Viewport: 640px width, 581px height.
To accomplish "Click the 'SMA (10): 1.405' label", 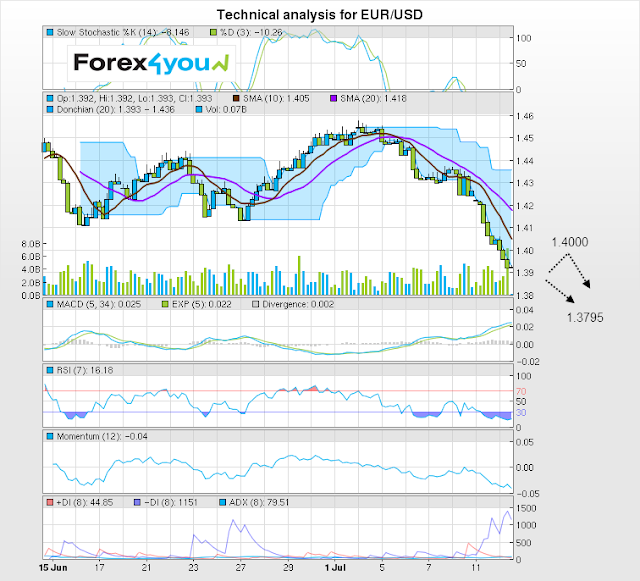I will pyautogui.click(x=276, y=98).
